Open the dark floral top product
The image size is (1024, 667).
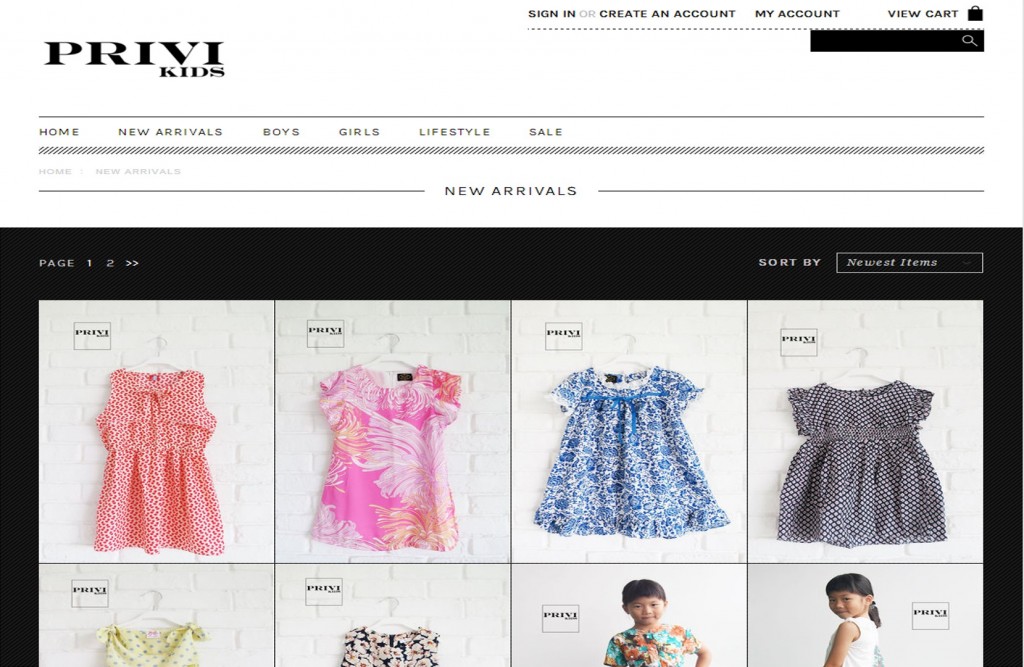pos(393,615)
